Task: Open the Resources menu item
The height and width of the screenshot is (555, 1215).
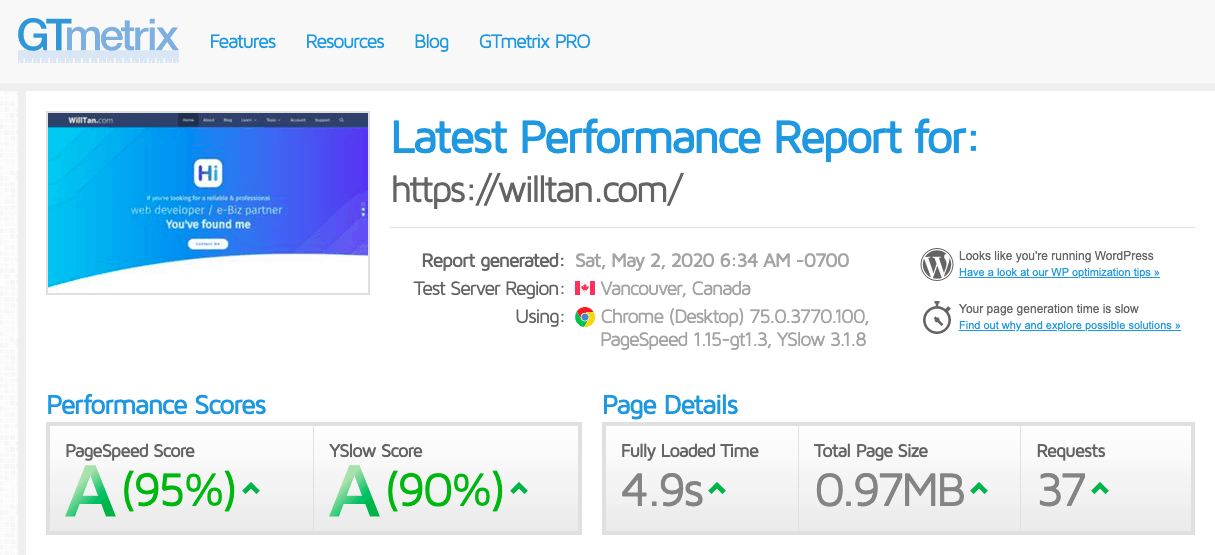Action: [345, 42]
